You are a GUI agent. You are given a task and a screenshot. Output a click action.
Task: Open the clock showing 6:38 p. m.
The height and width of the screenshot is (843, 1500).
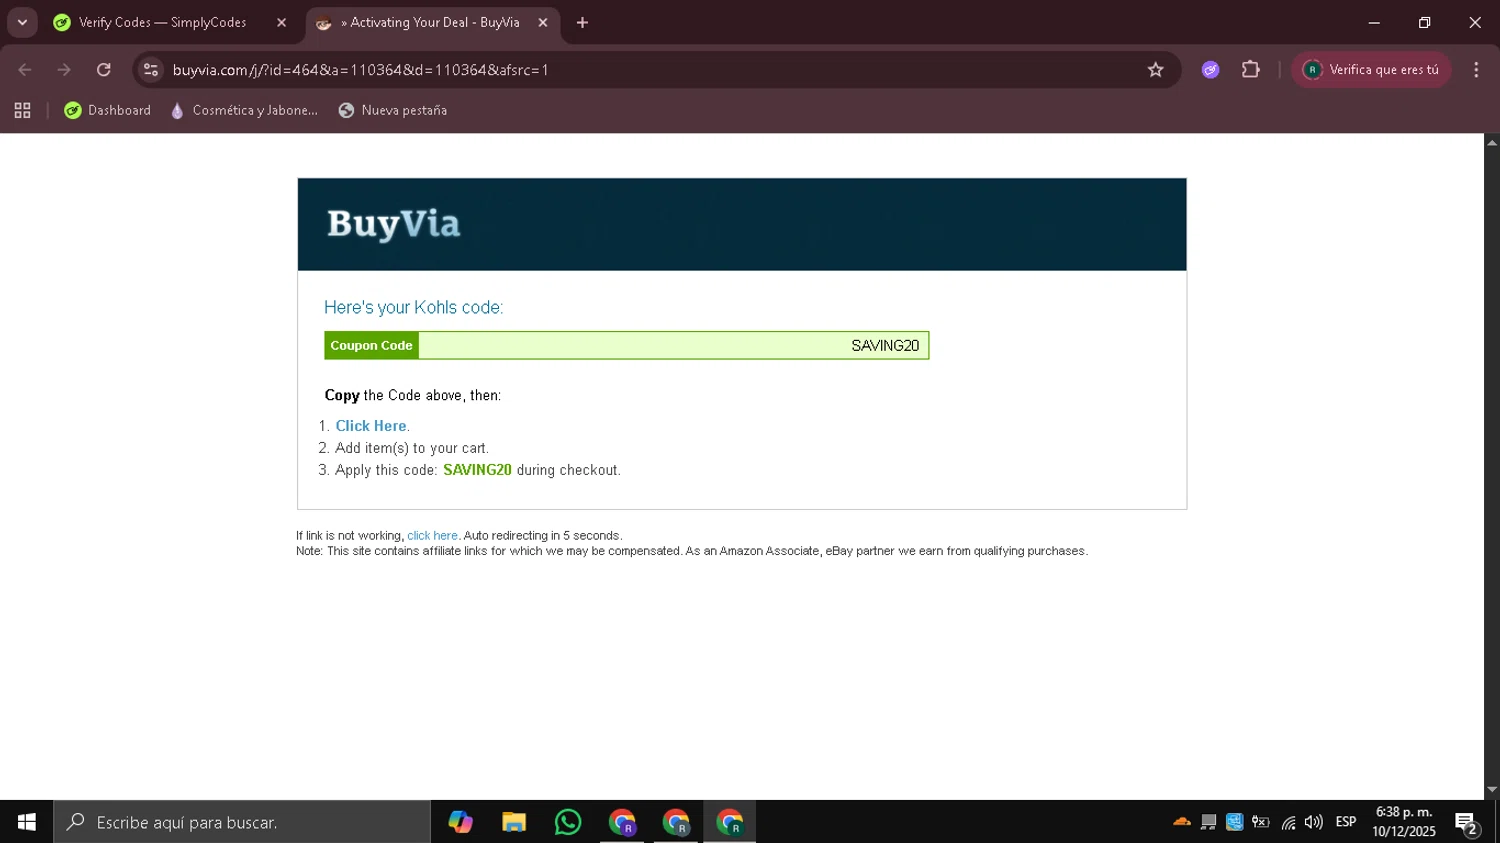[x=1404, y=822]
